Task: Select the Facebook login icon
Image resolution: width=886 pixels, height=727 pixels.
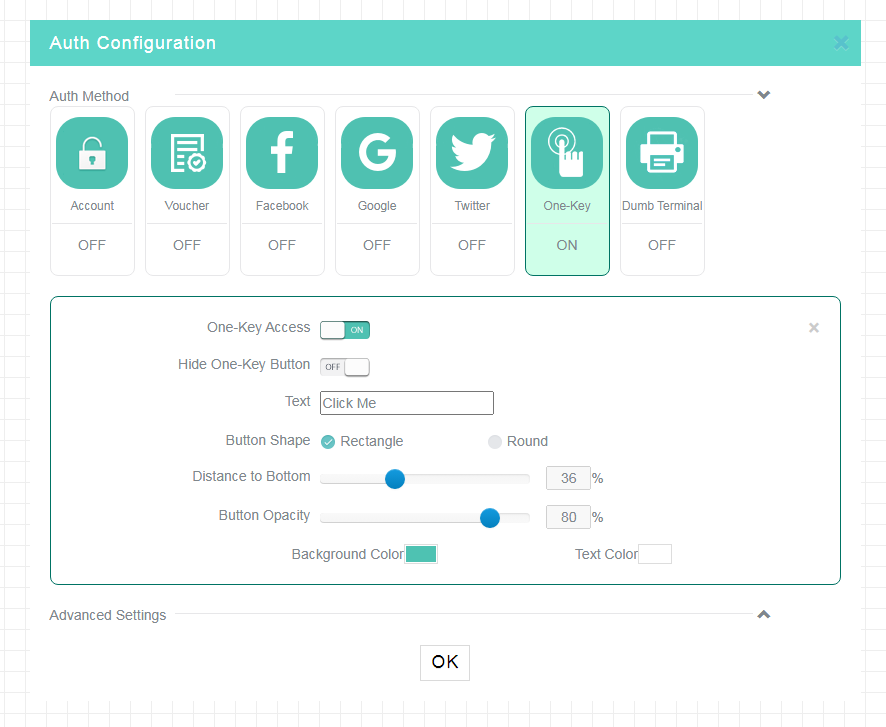Action: [x=282, y=153]
